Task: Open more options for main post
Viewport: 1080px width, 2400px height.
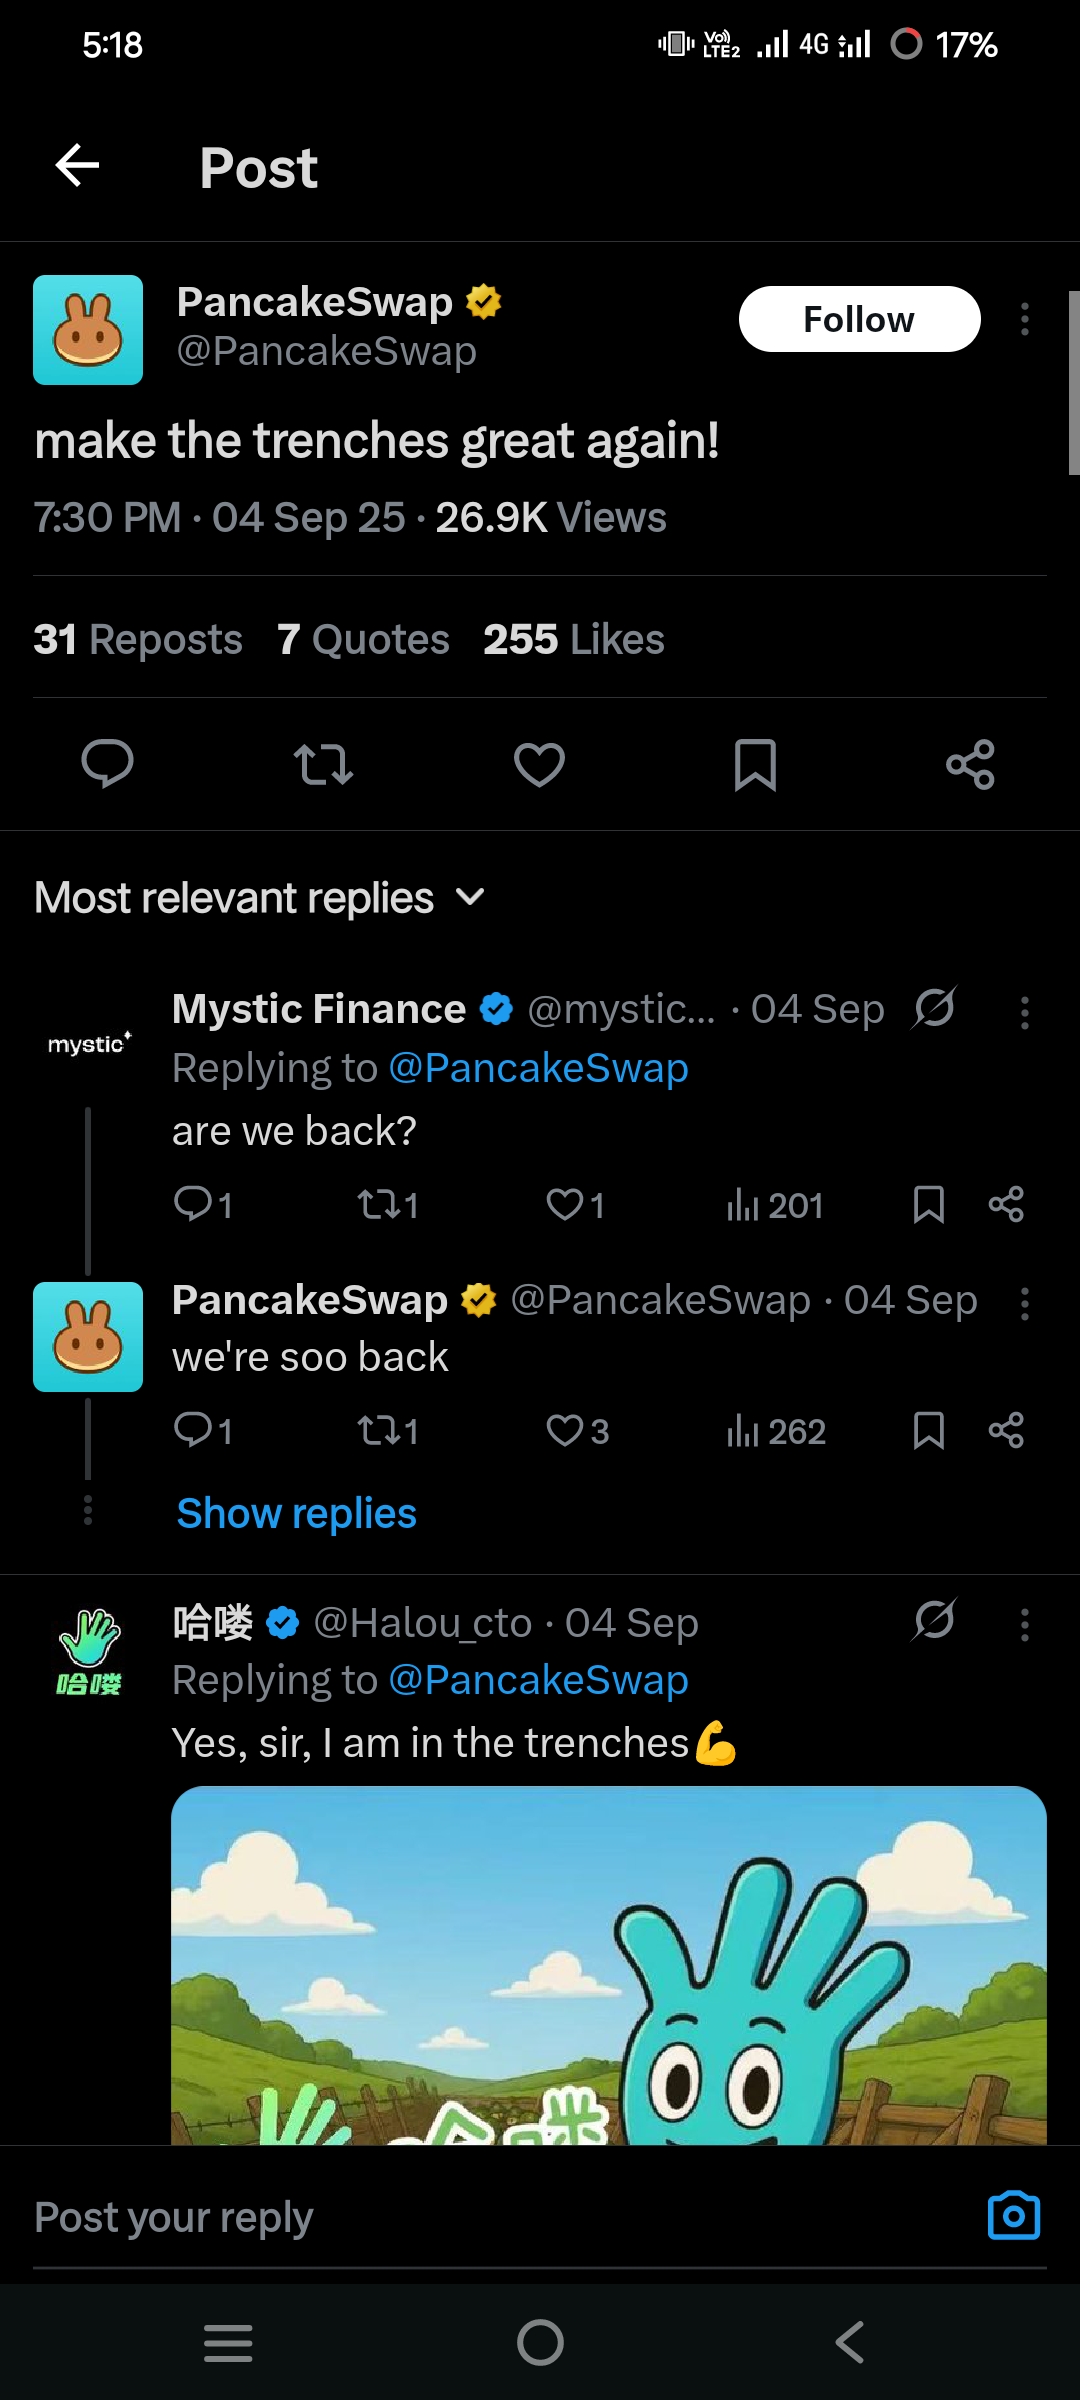Action: 1024,320
